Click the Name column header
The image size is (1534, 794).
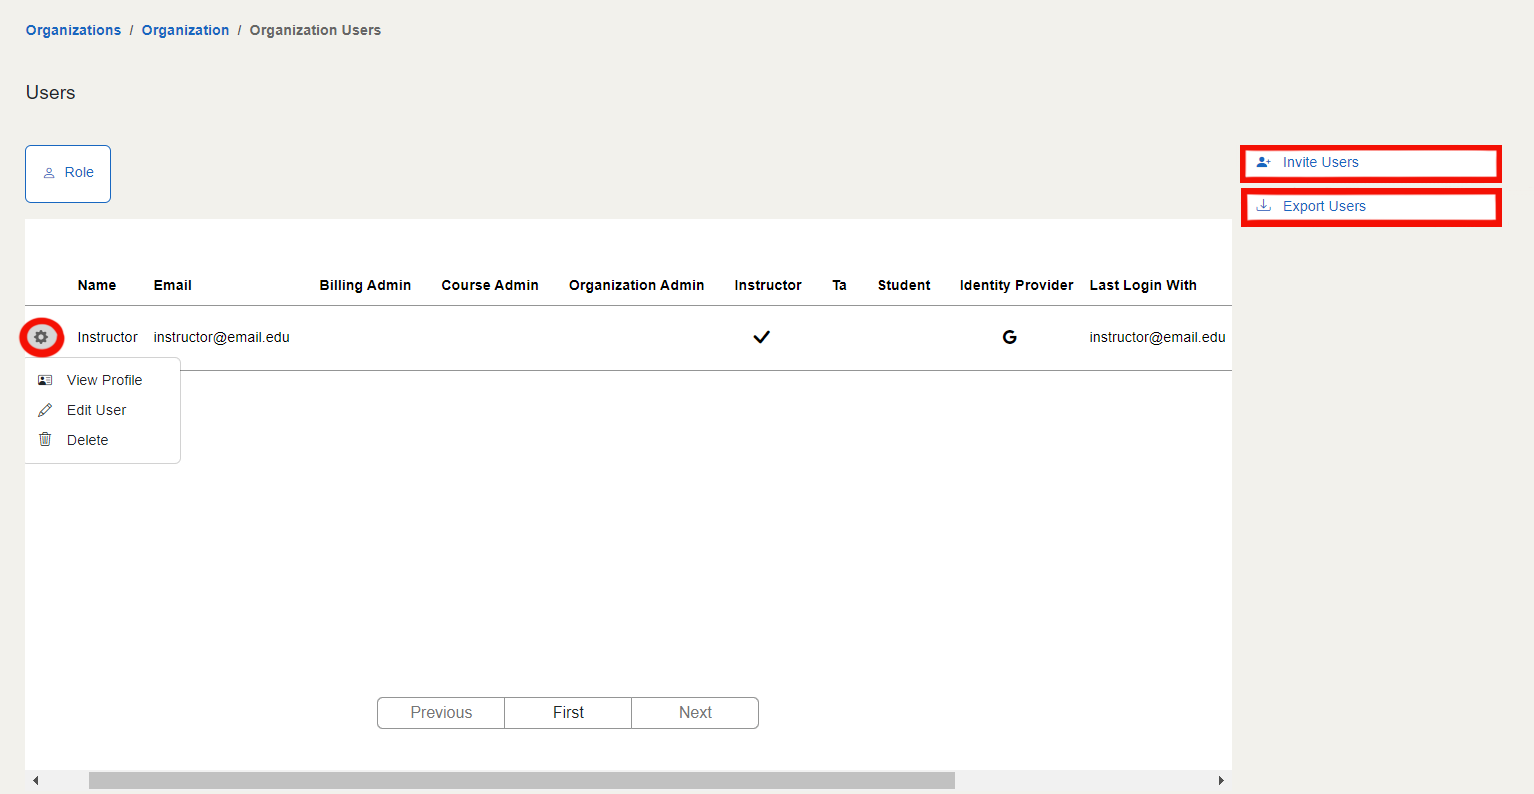pos(97,285)
